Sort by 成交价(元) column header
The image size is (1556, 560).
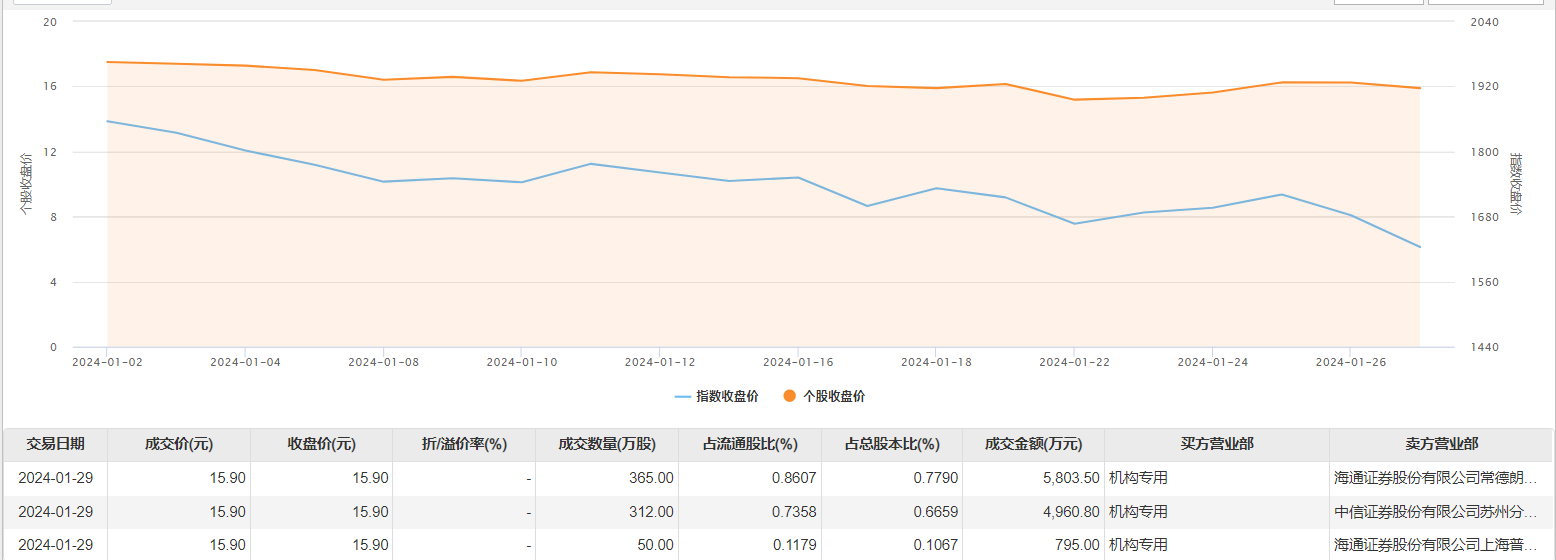[179, 445]
